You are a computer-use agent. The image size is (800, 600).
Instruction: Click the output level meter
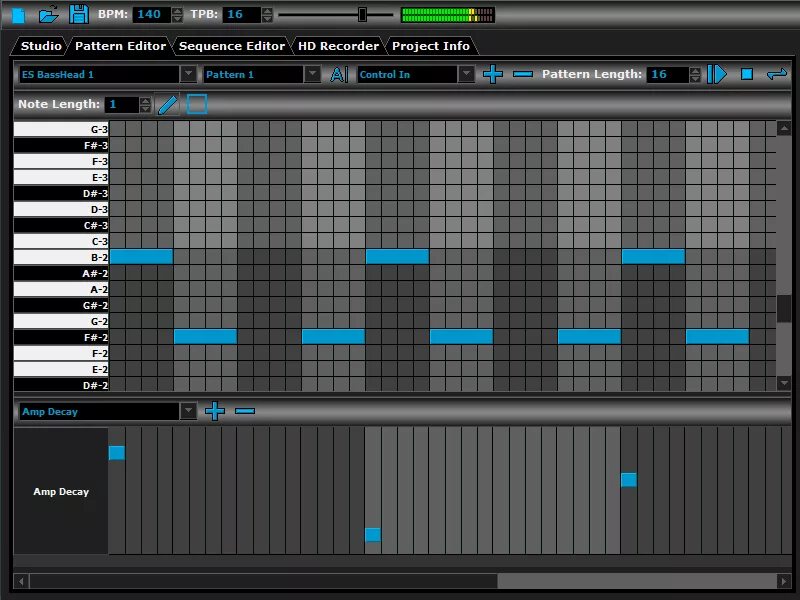click(447, 15)
